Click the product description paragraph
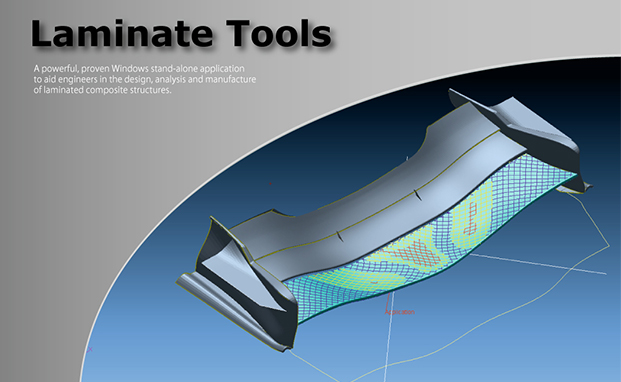Screen dimensions: 621x382 (145, 79)
